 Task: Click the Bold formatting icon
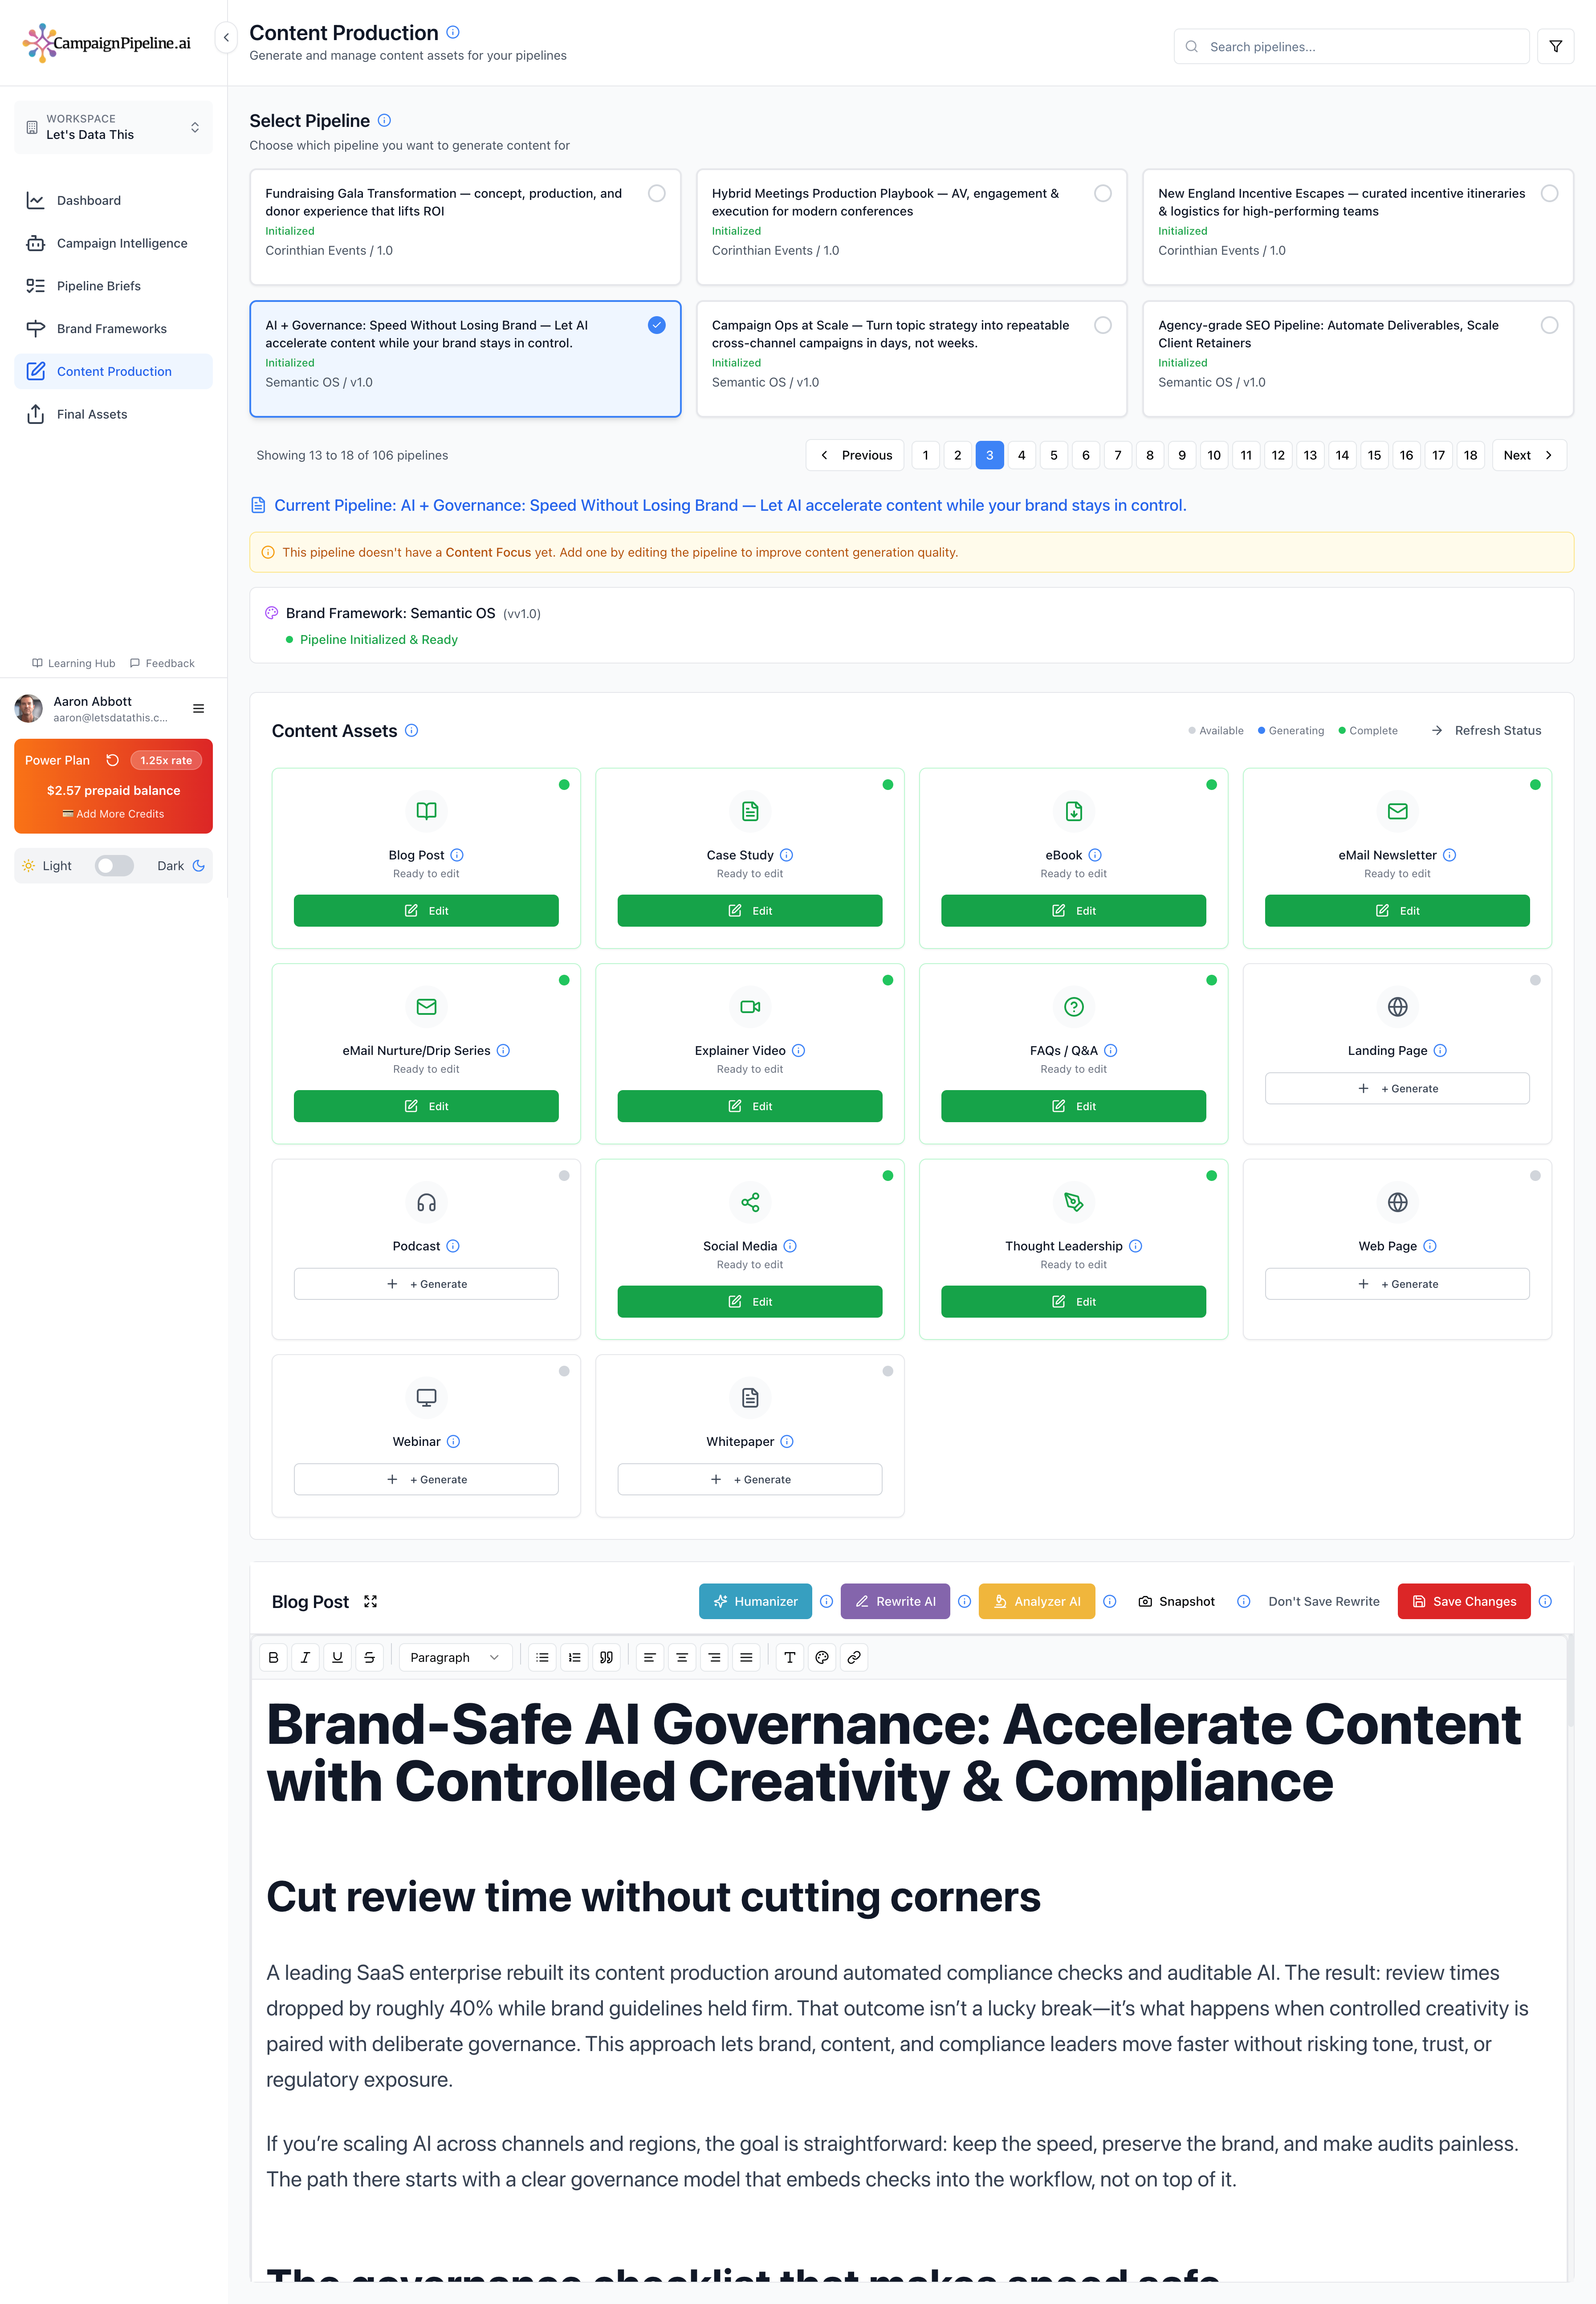click(273, 1657)
